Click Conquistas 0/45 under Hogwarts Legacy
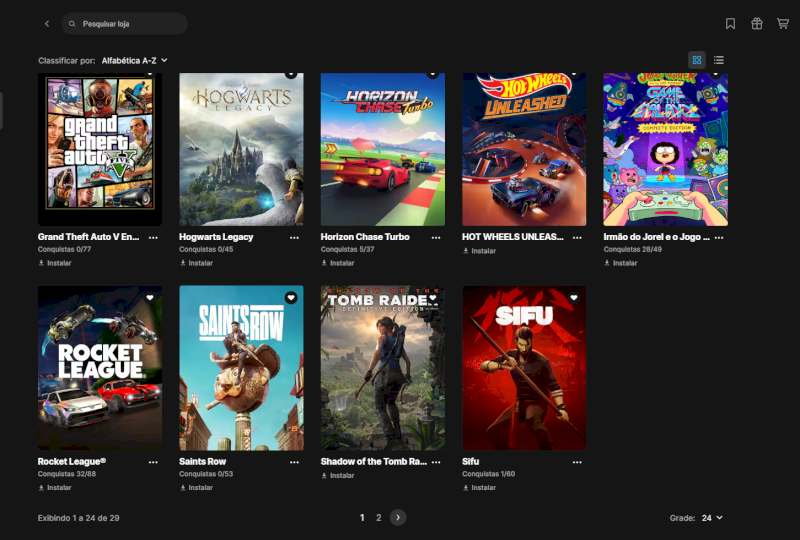Screen dimensions: 800x540 (206, 250)
